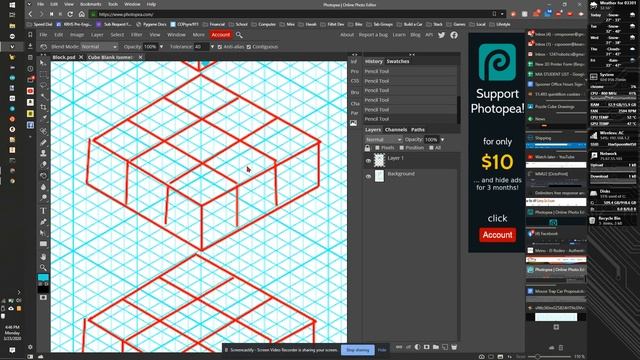Toggle the lock Pixels checkbox

378,148
